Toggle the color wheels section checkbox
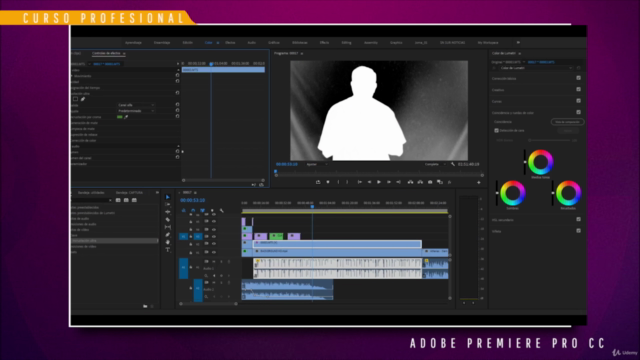 [578, 112]
